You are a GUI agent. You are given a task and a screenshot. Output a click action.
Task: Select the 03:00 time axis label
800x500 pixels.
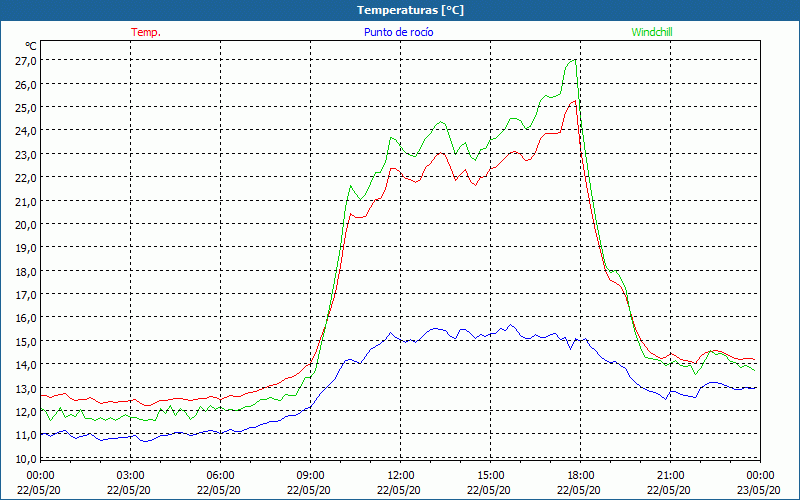point(130,475)
